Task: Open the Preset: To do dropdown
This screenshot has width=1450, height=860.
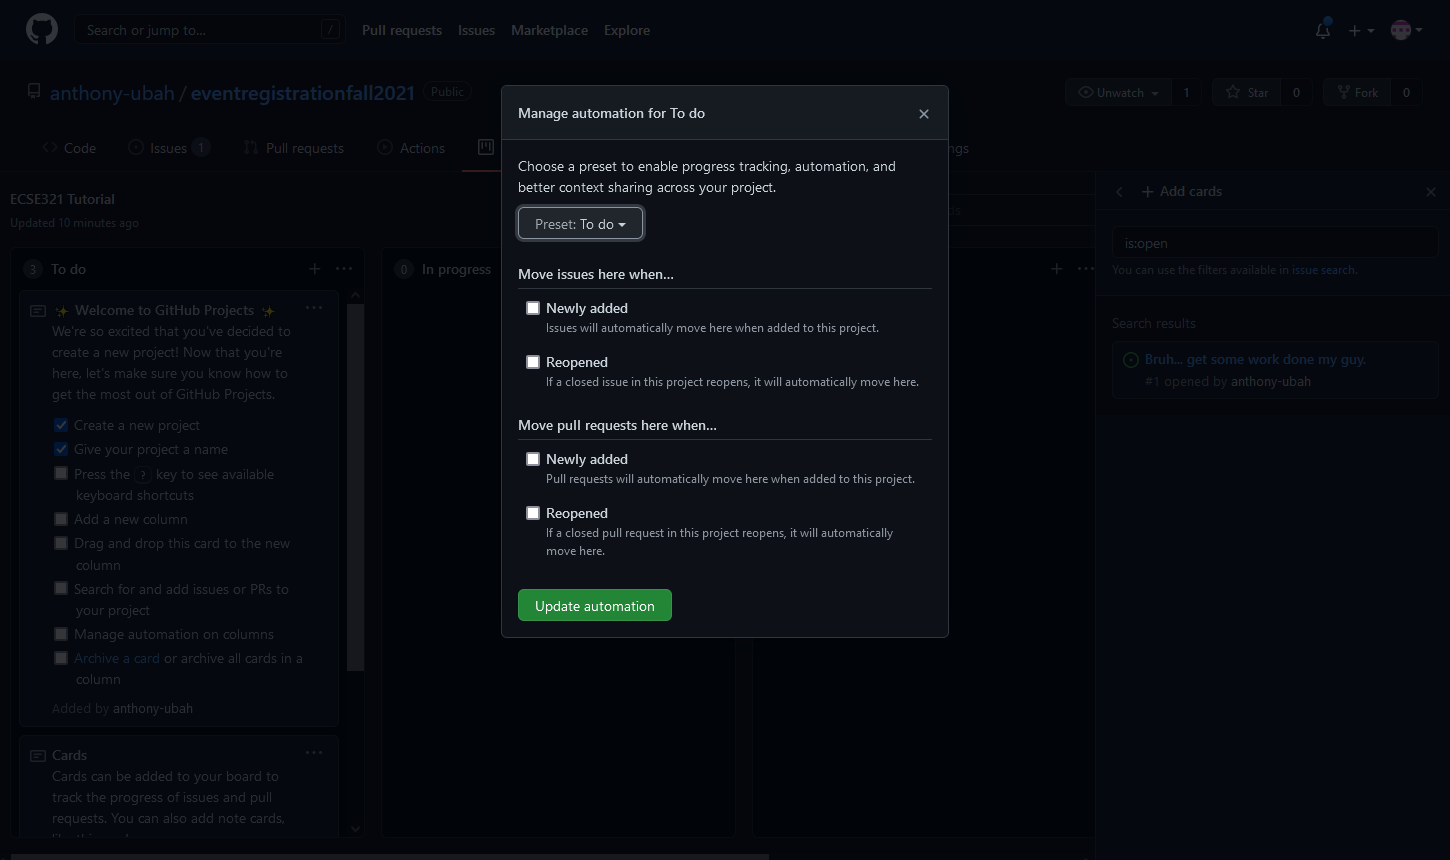Action: [580, 224]
